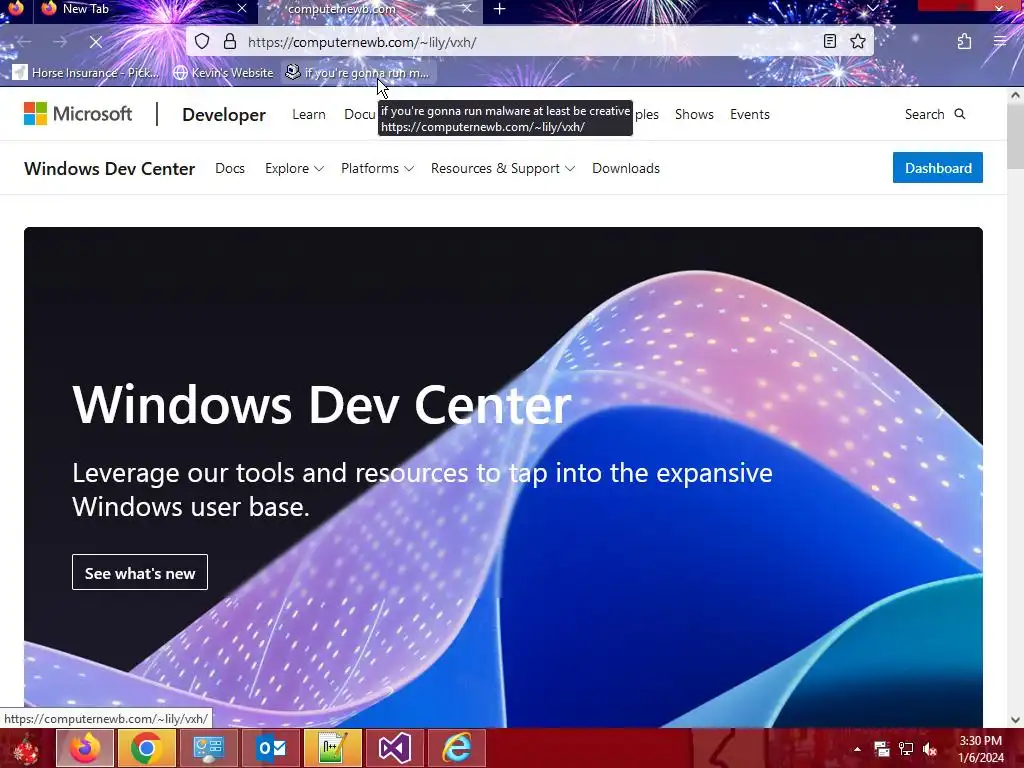Open the list all tabs dropdown arrow
1024x768 pixels.
pos(872,8)
